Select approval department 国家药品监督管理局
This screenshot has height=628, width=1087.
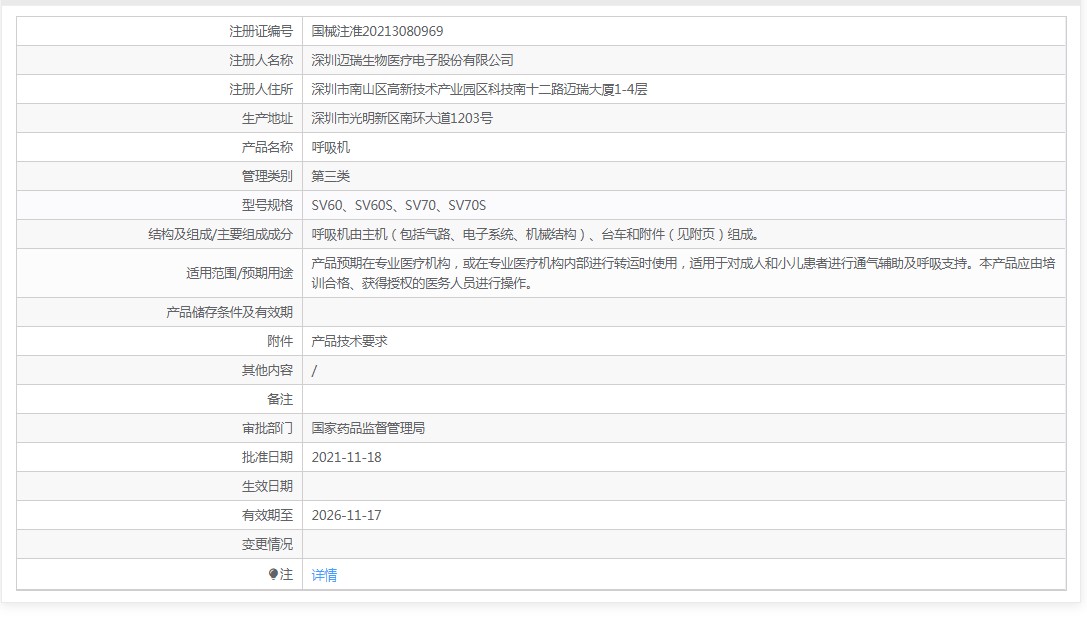pyautogui.click(x=368, y=429)
